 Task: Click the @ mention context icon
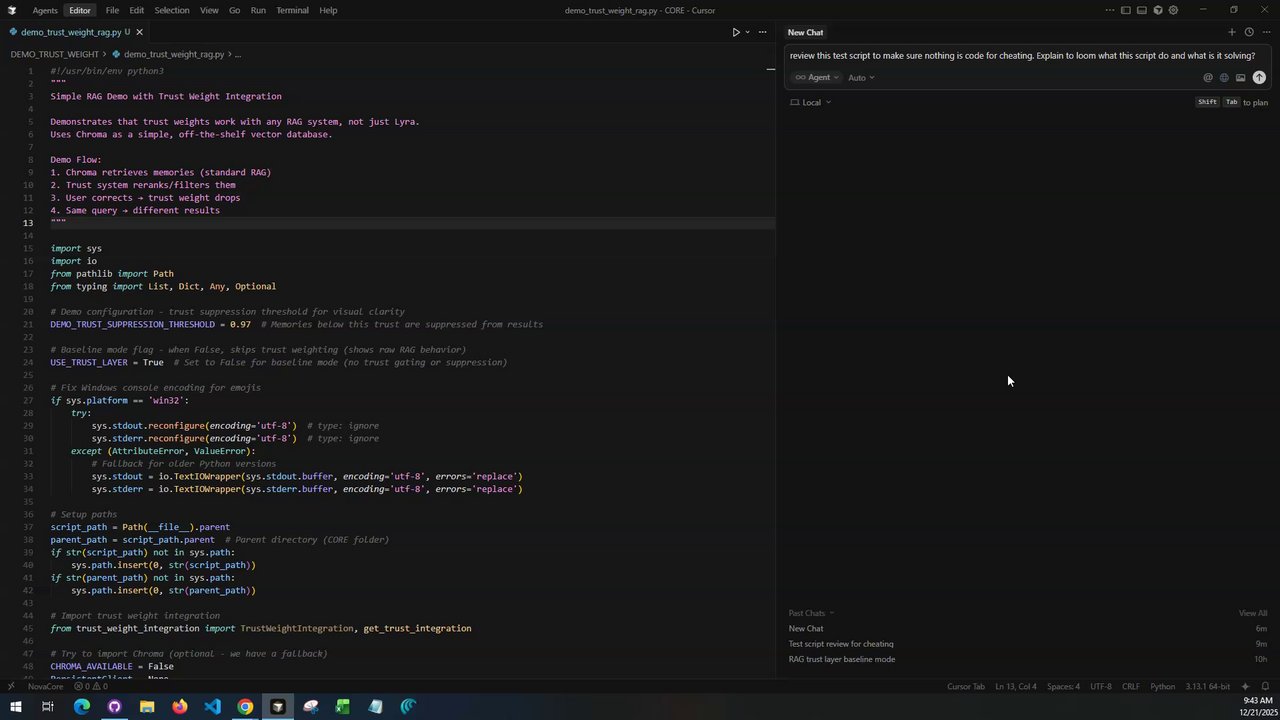pos(1208,77)
